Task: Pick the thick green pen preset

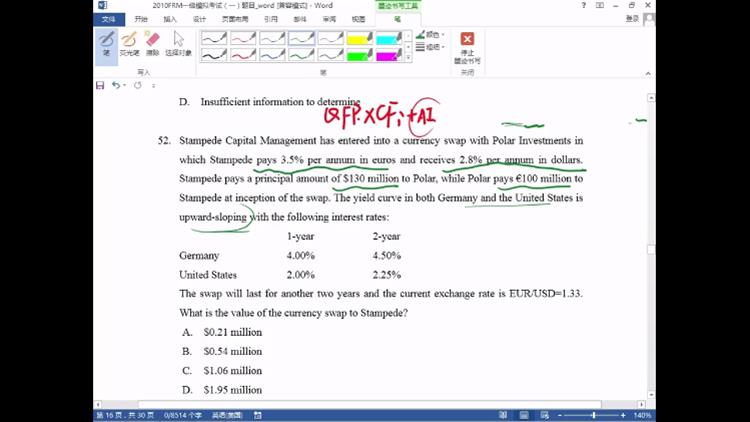Action: pyautogui.click(x=301, y=55)
